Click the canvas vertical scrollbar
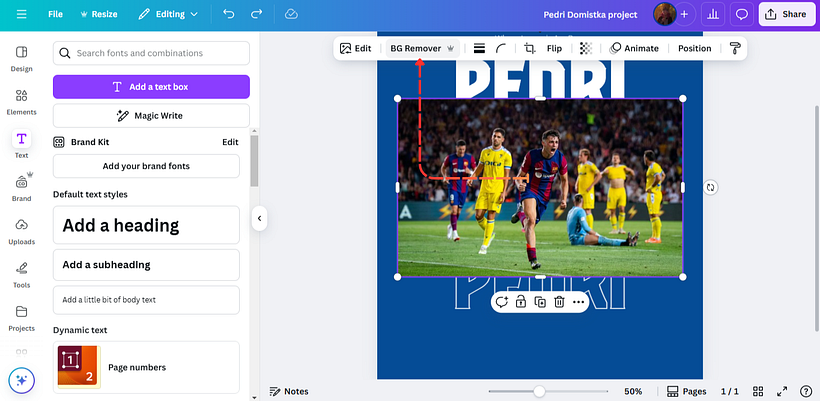Image resolution: width=820 pixels, height=401 pixels. 817,217
